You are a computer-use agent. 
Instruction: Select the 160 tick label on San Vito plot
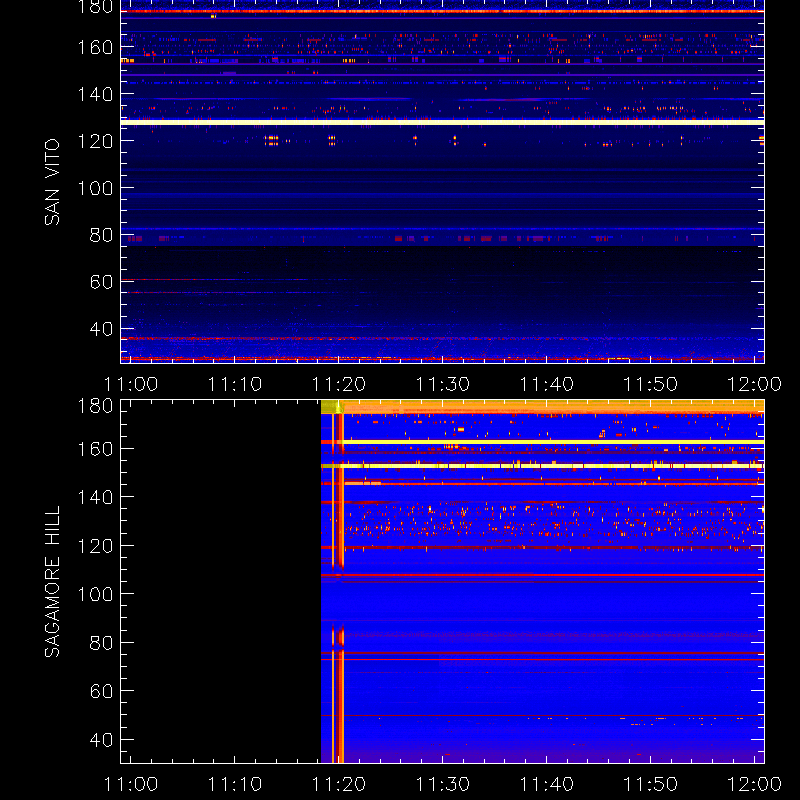[95, 47]
